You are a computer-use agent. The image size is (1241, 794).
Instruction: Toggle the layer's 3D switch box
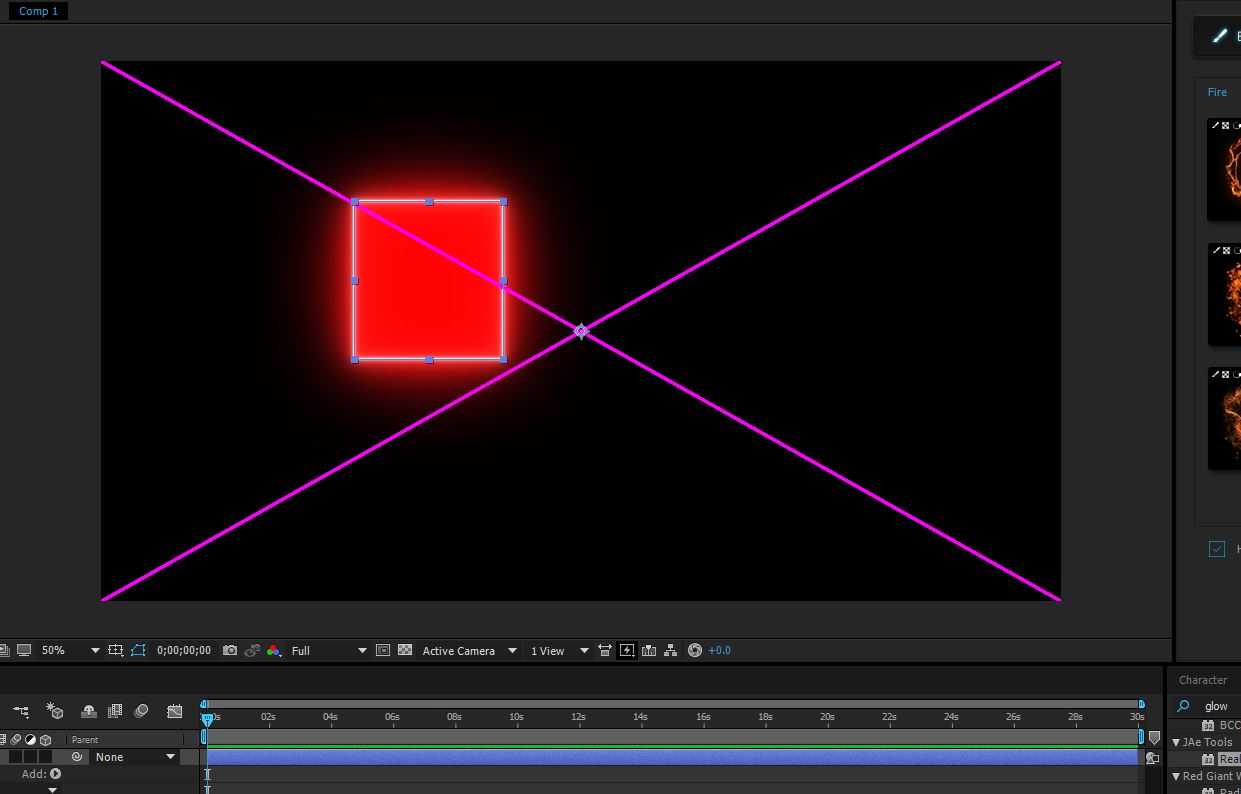(45, 757)
